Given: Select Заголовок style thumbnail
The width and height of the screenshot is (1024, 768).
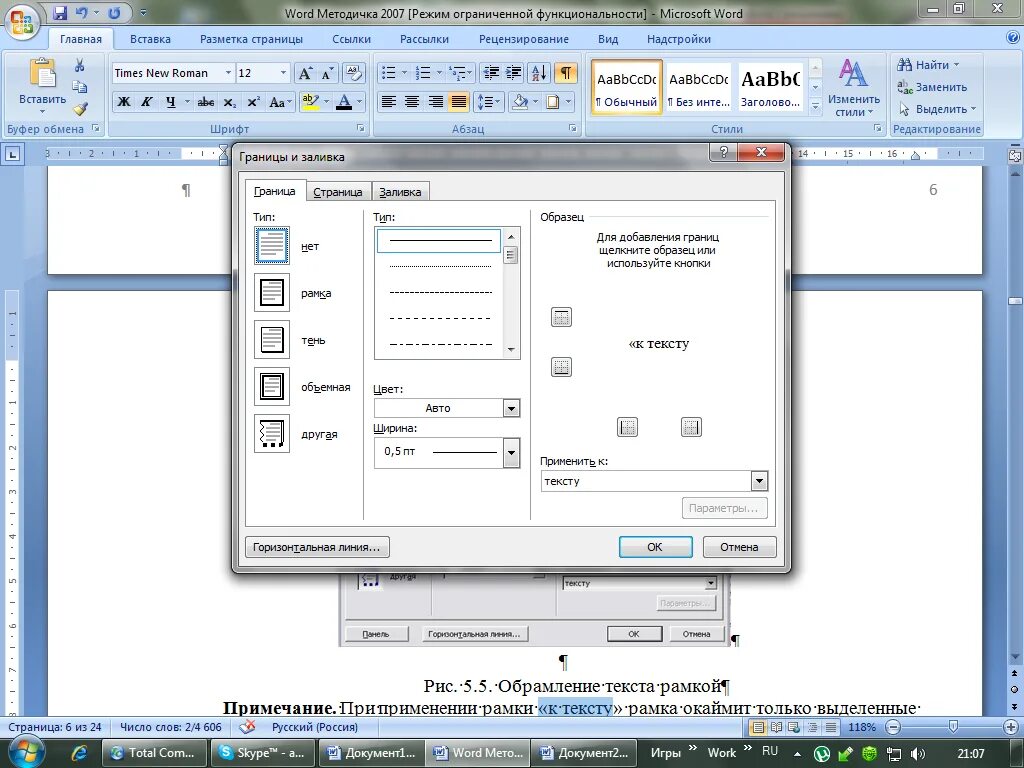Looking at the screenshot, I should 771,88.
